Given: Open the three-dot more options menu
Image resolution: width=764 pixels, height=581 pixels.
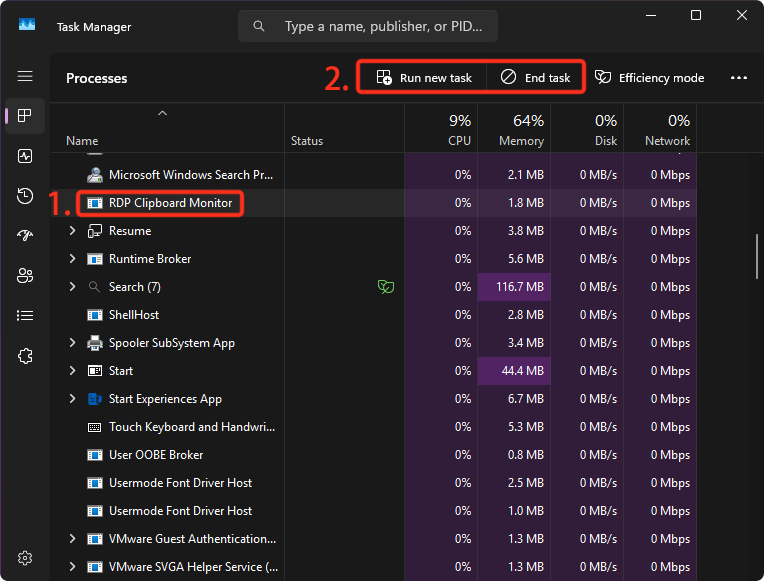Looking at the screenshot, I should pos(739,78).
